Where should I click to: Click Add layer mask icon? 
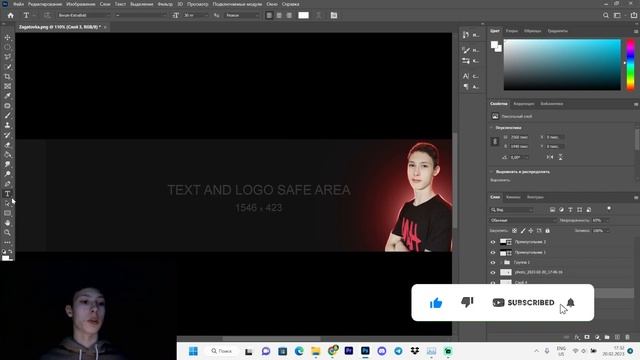(x=587, y=337)
